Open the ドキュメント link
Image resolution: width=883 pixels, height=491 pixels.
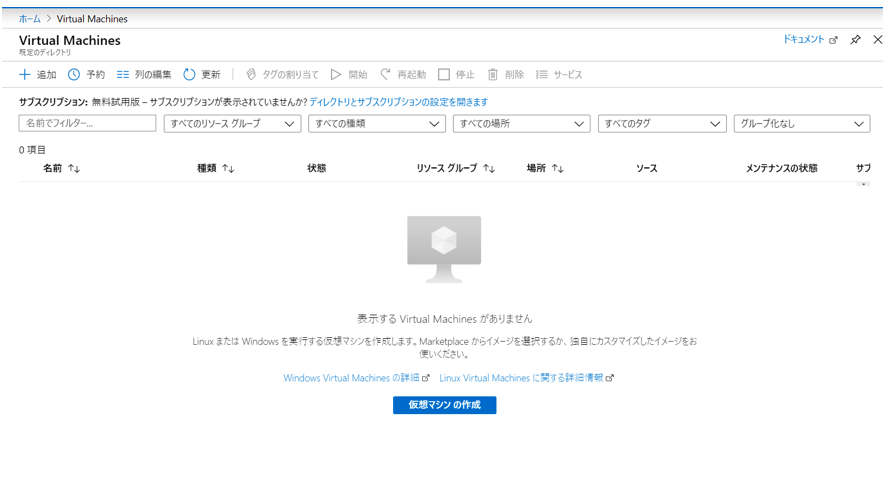pyautogui.click(x=804, y=39)
